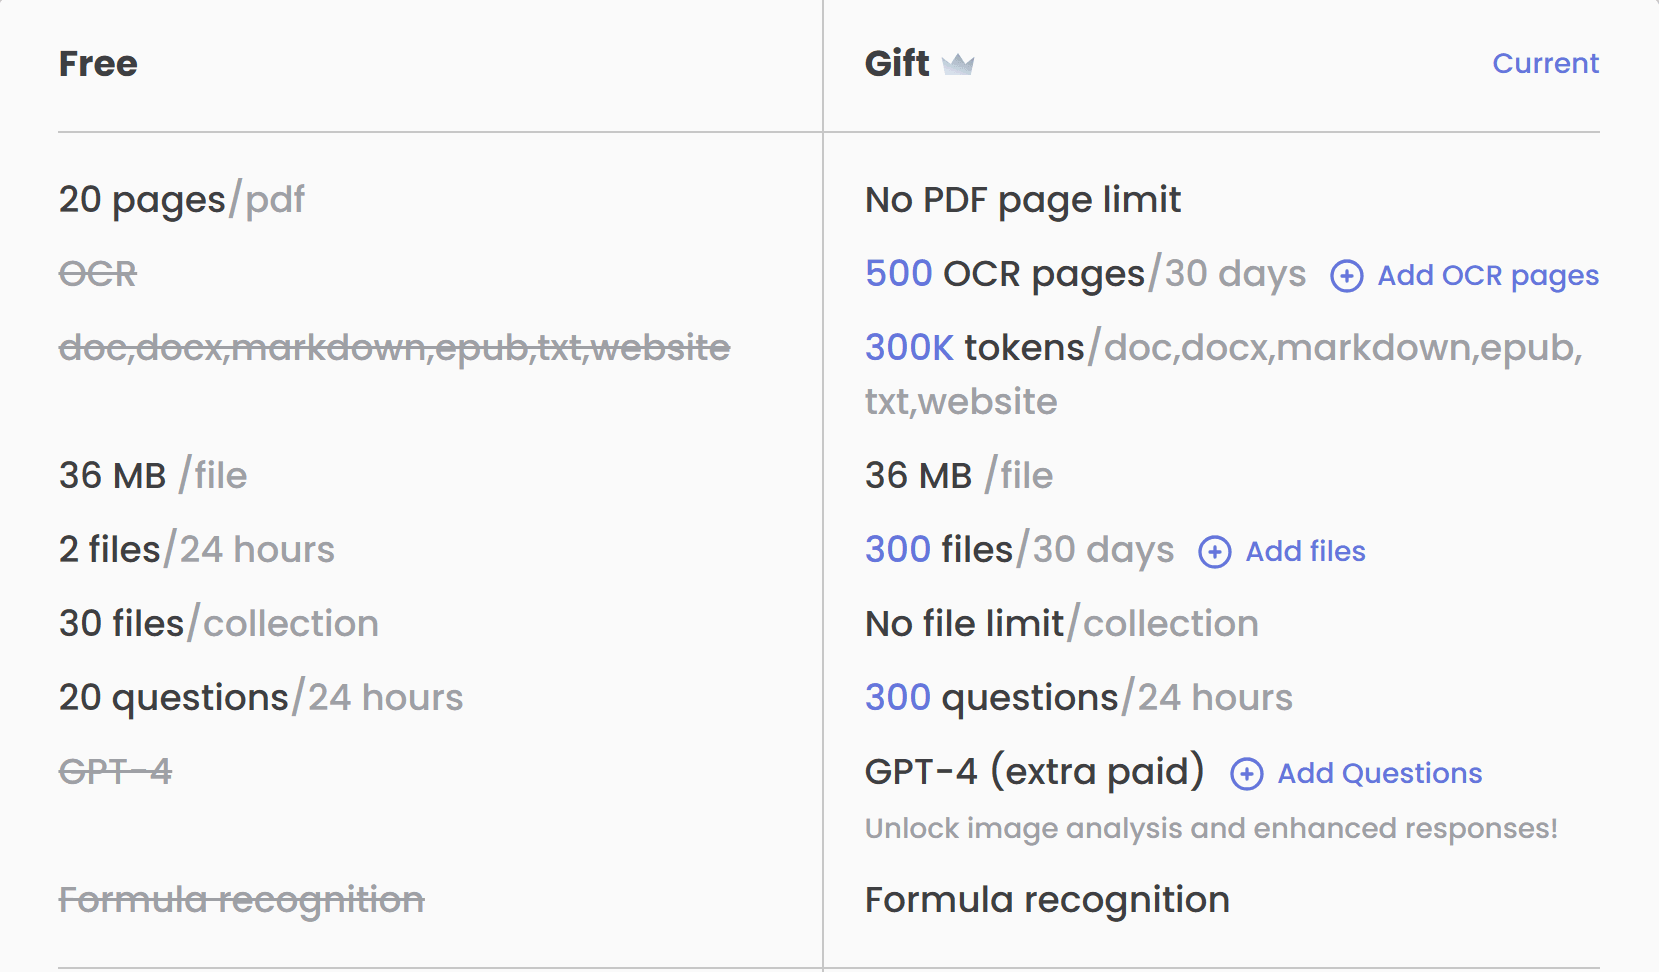Click the crossed-out GPT-4 item under Free
The height and width of the screenshot is (972, 1659).
pyautogui.click(x=115, y=772)
